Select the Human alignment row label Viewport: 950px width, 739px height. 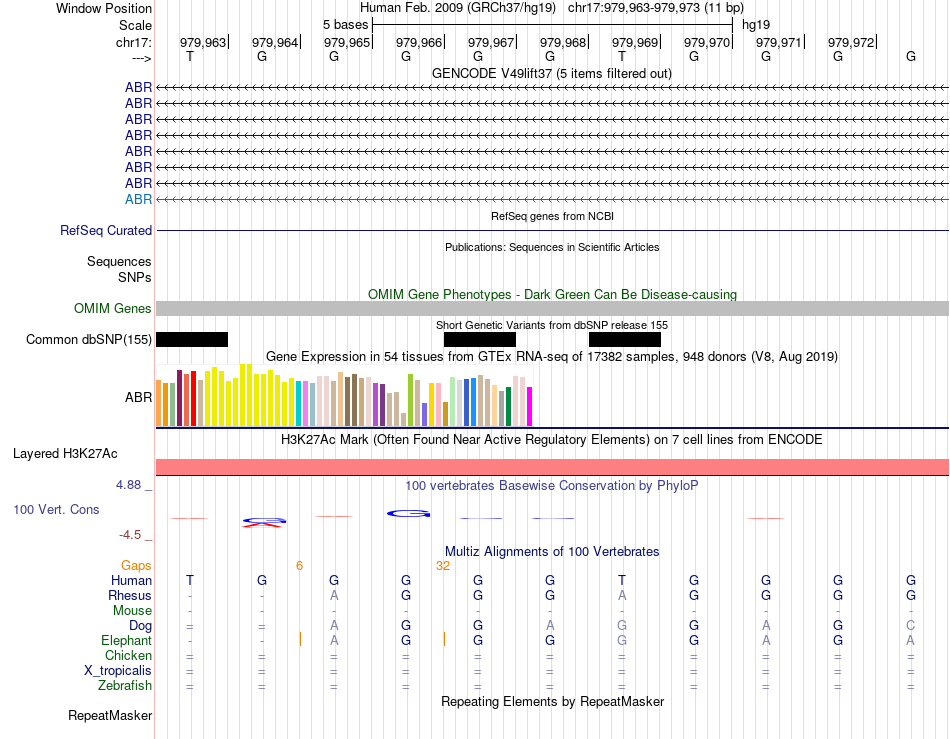131,580
